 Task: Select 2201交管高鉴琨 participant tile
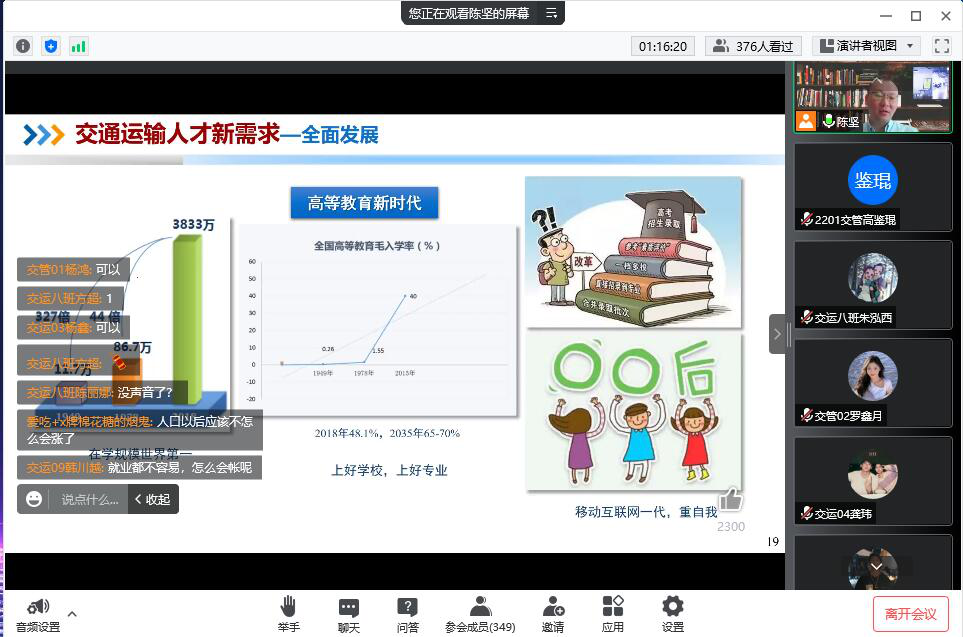873,187
